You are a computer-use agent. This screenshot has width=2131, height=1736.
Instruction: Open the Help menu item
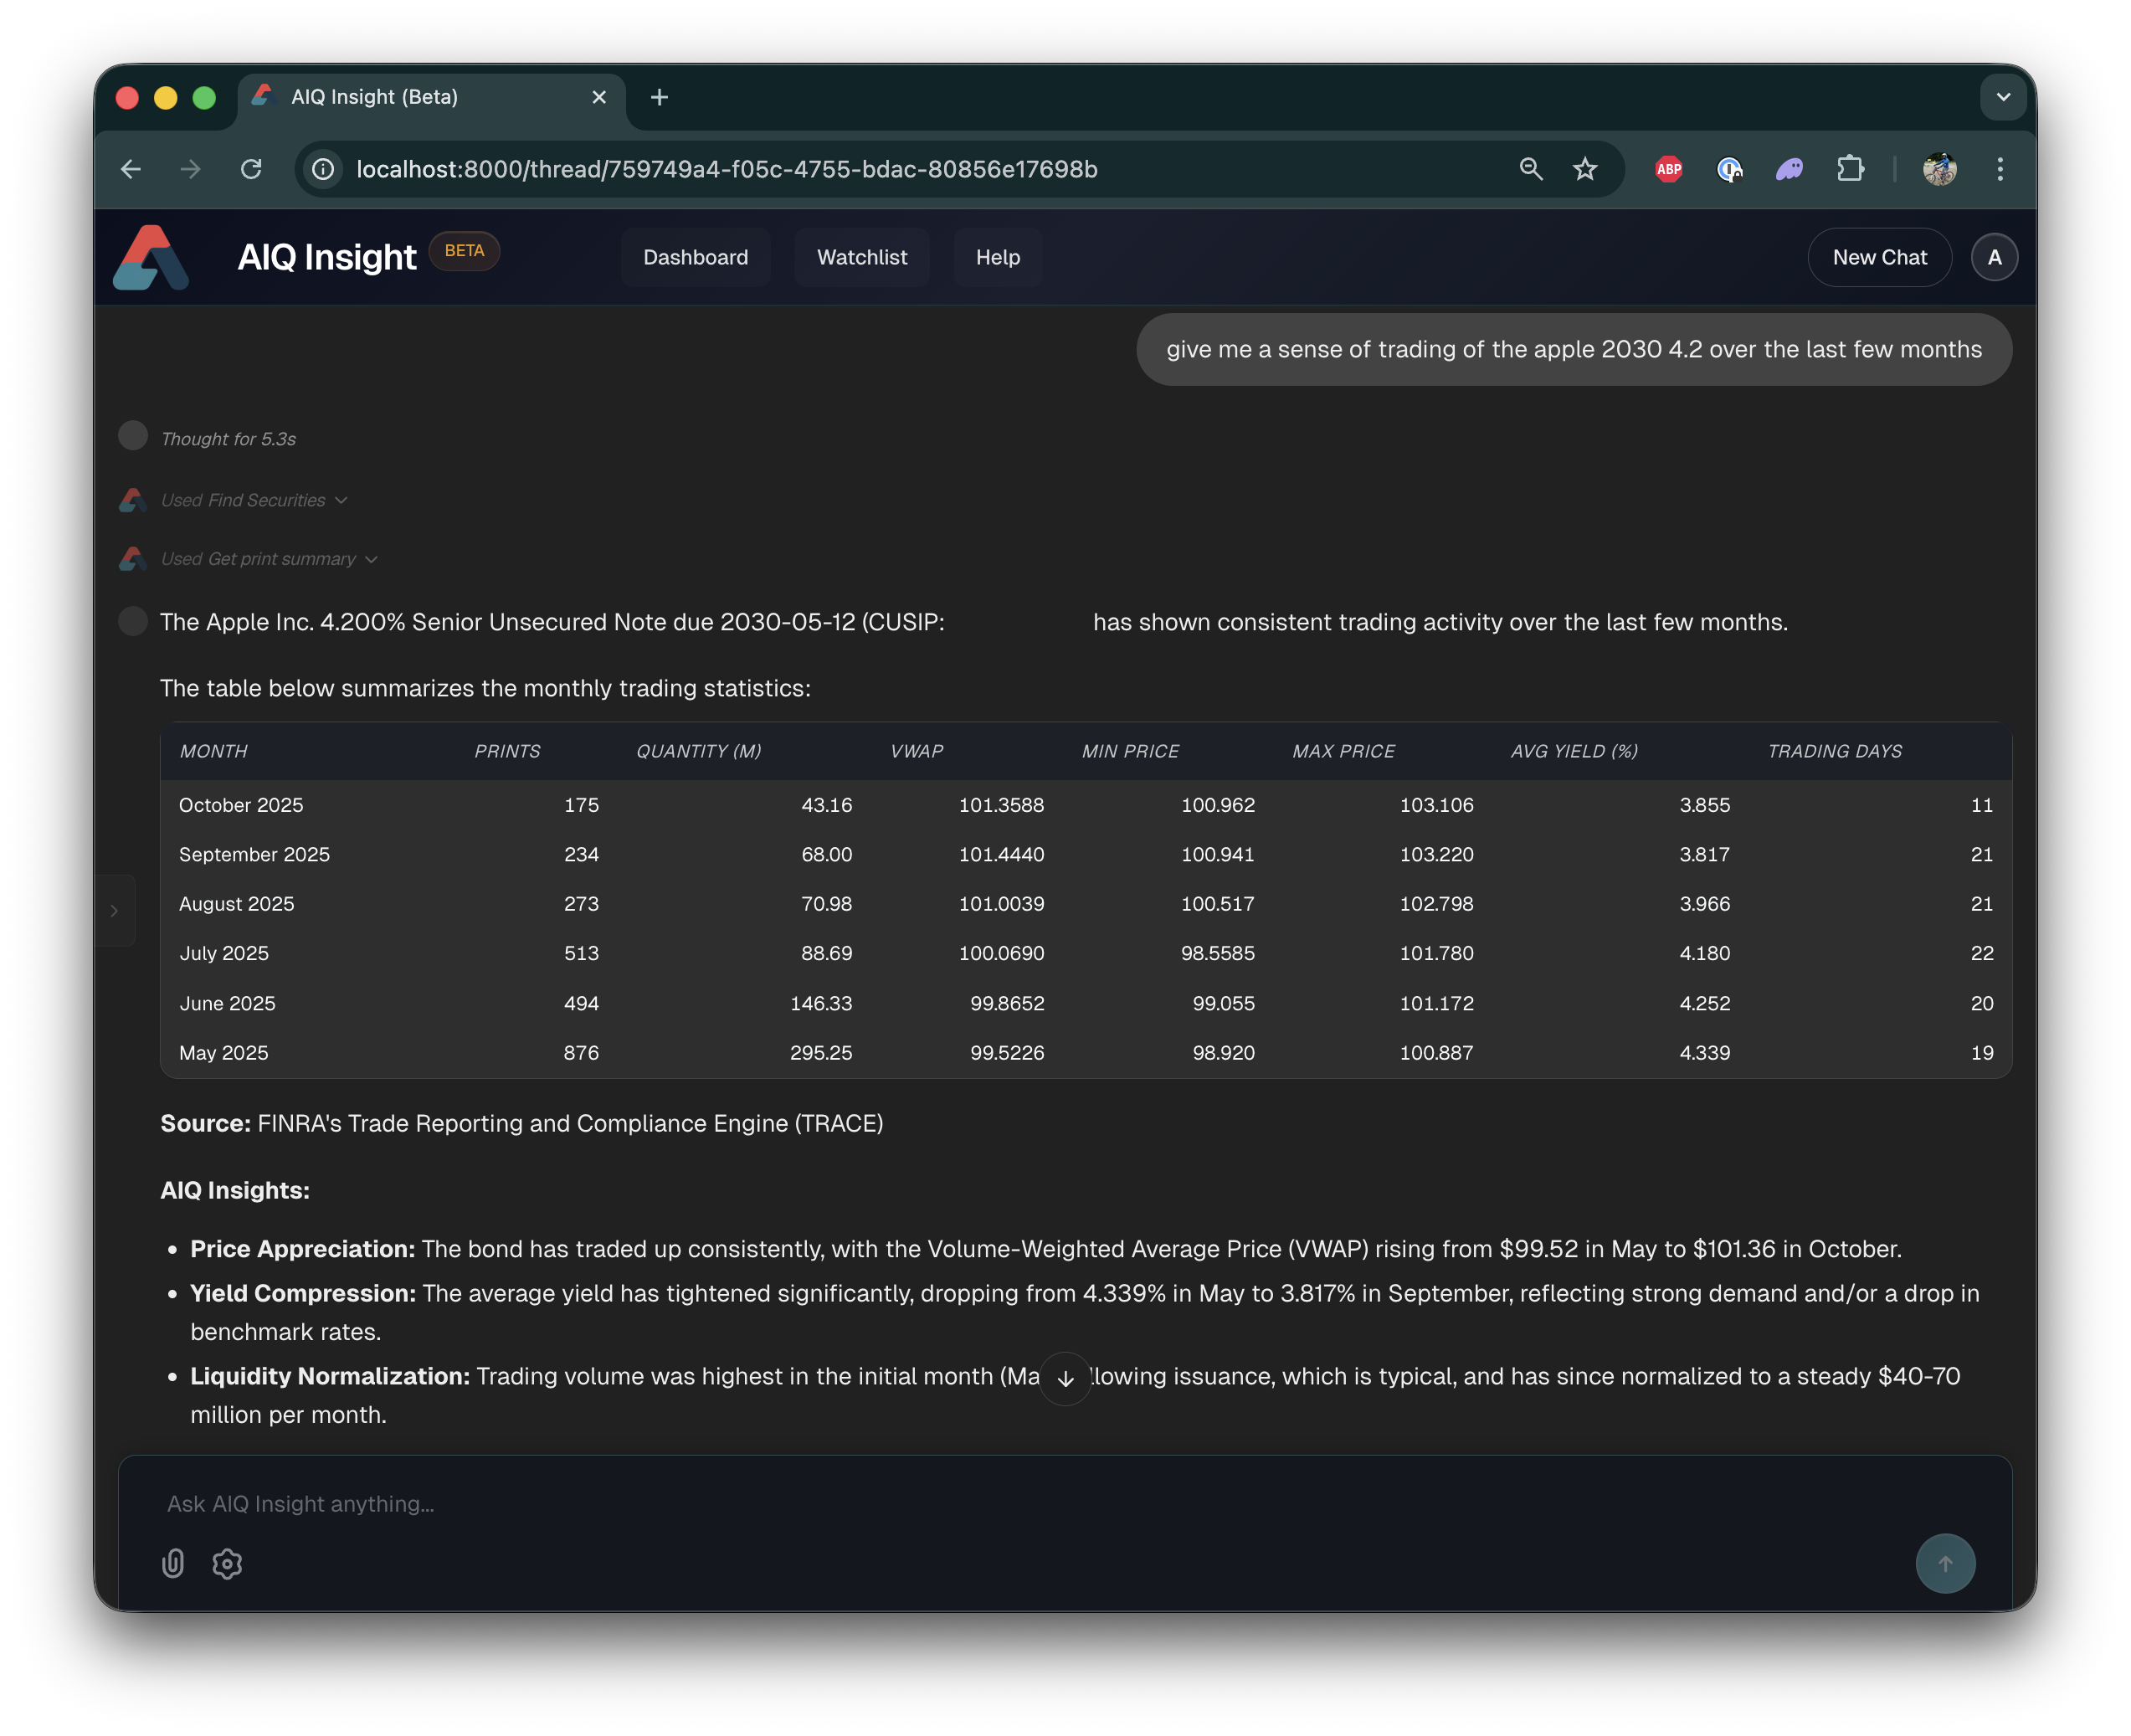(x=997, y=258)
